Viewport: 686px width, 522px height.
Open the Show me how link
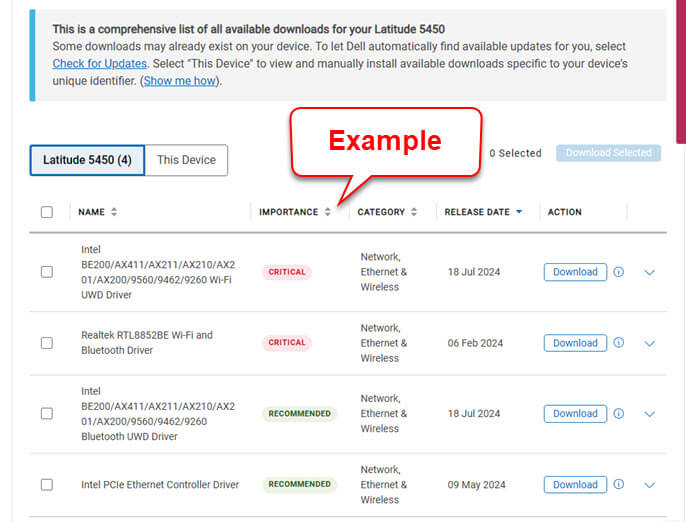pyautogui.click(x=180, y=81)
